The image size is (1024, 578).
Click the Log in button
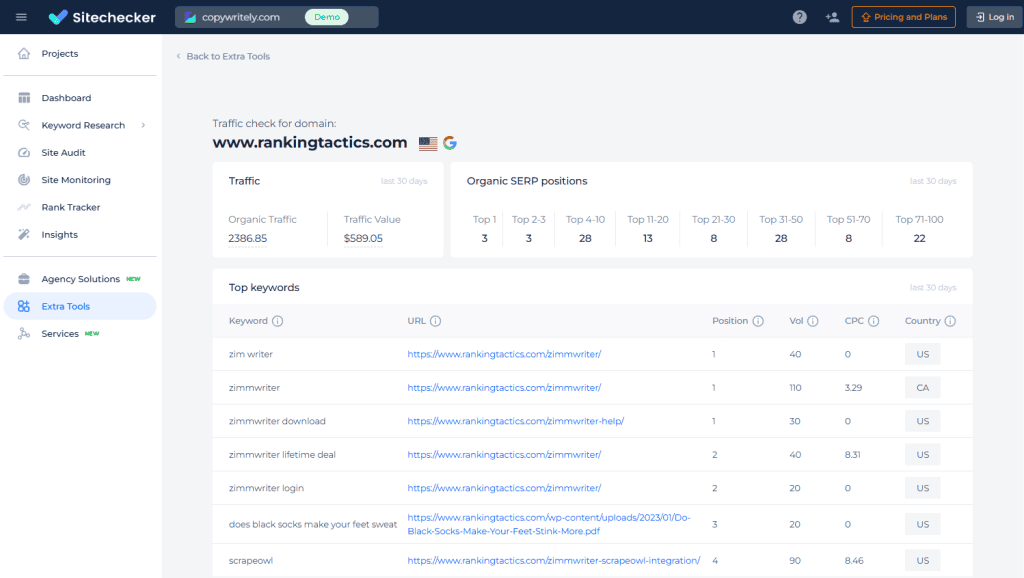pos(995,17)
